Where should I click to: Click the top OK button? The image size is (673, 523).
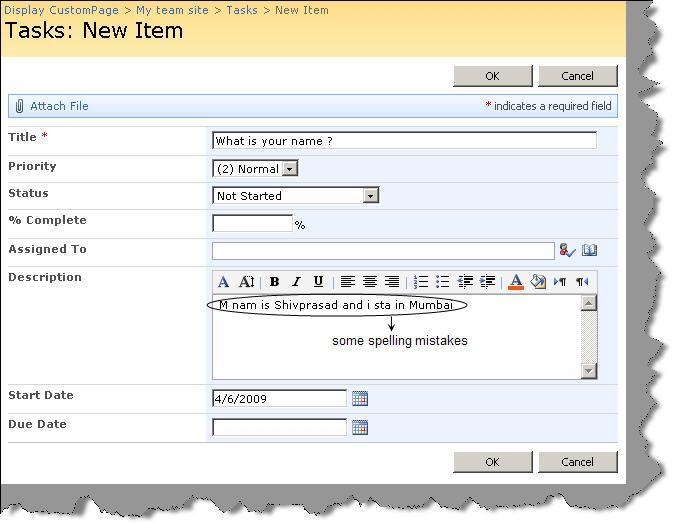pyautogui.click(x=493, y=76)
